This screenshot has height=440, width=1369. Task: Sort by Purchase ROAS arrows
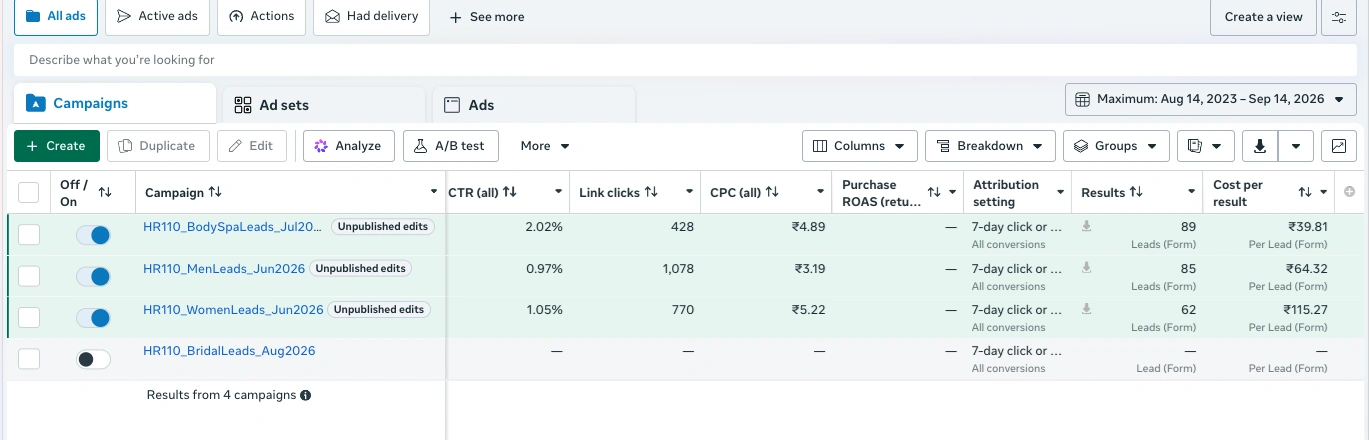pos(934,192)
